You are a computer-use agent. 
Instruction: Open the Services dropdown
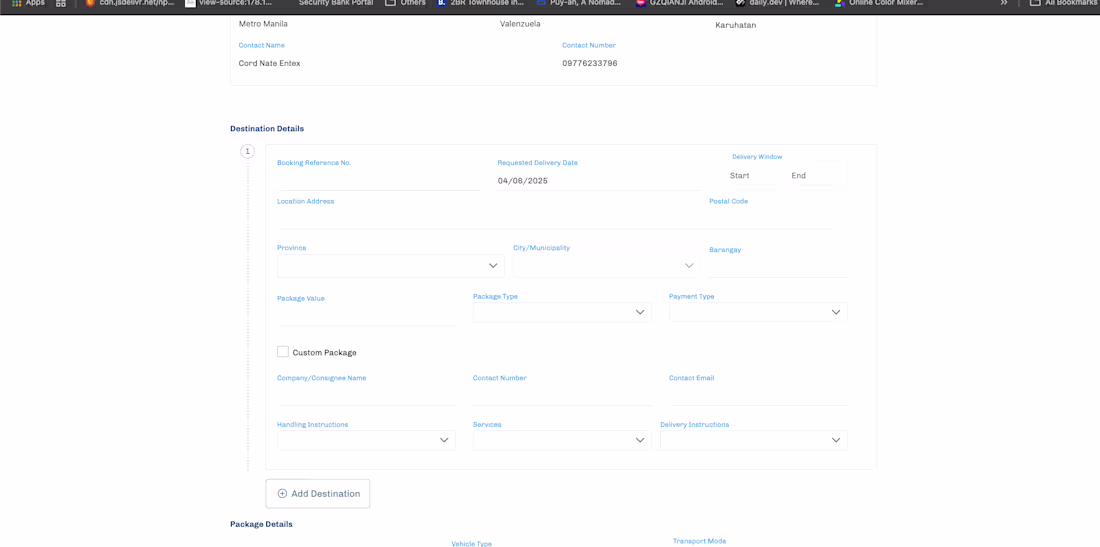pyautogui.click(x=562, y=440)
